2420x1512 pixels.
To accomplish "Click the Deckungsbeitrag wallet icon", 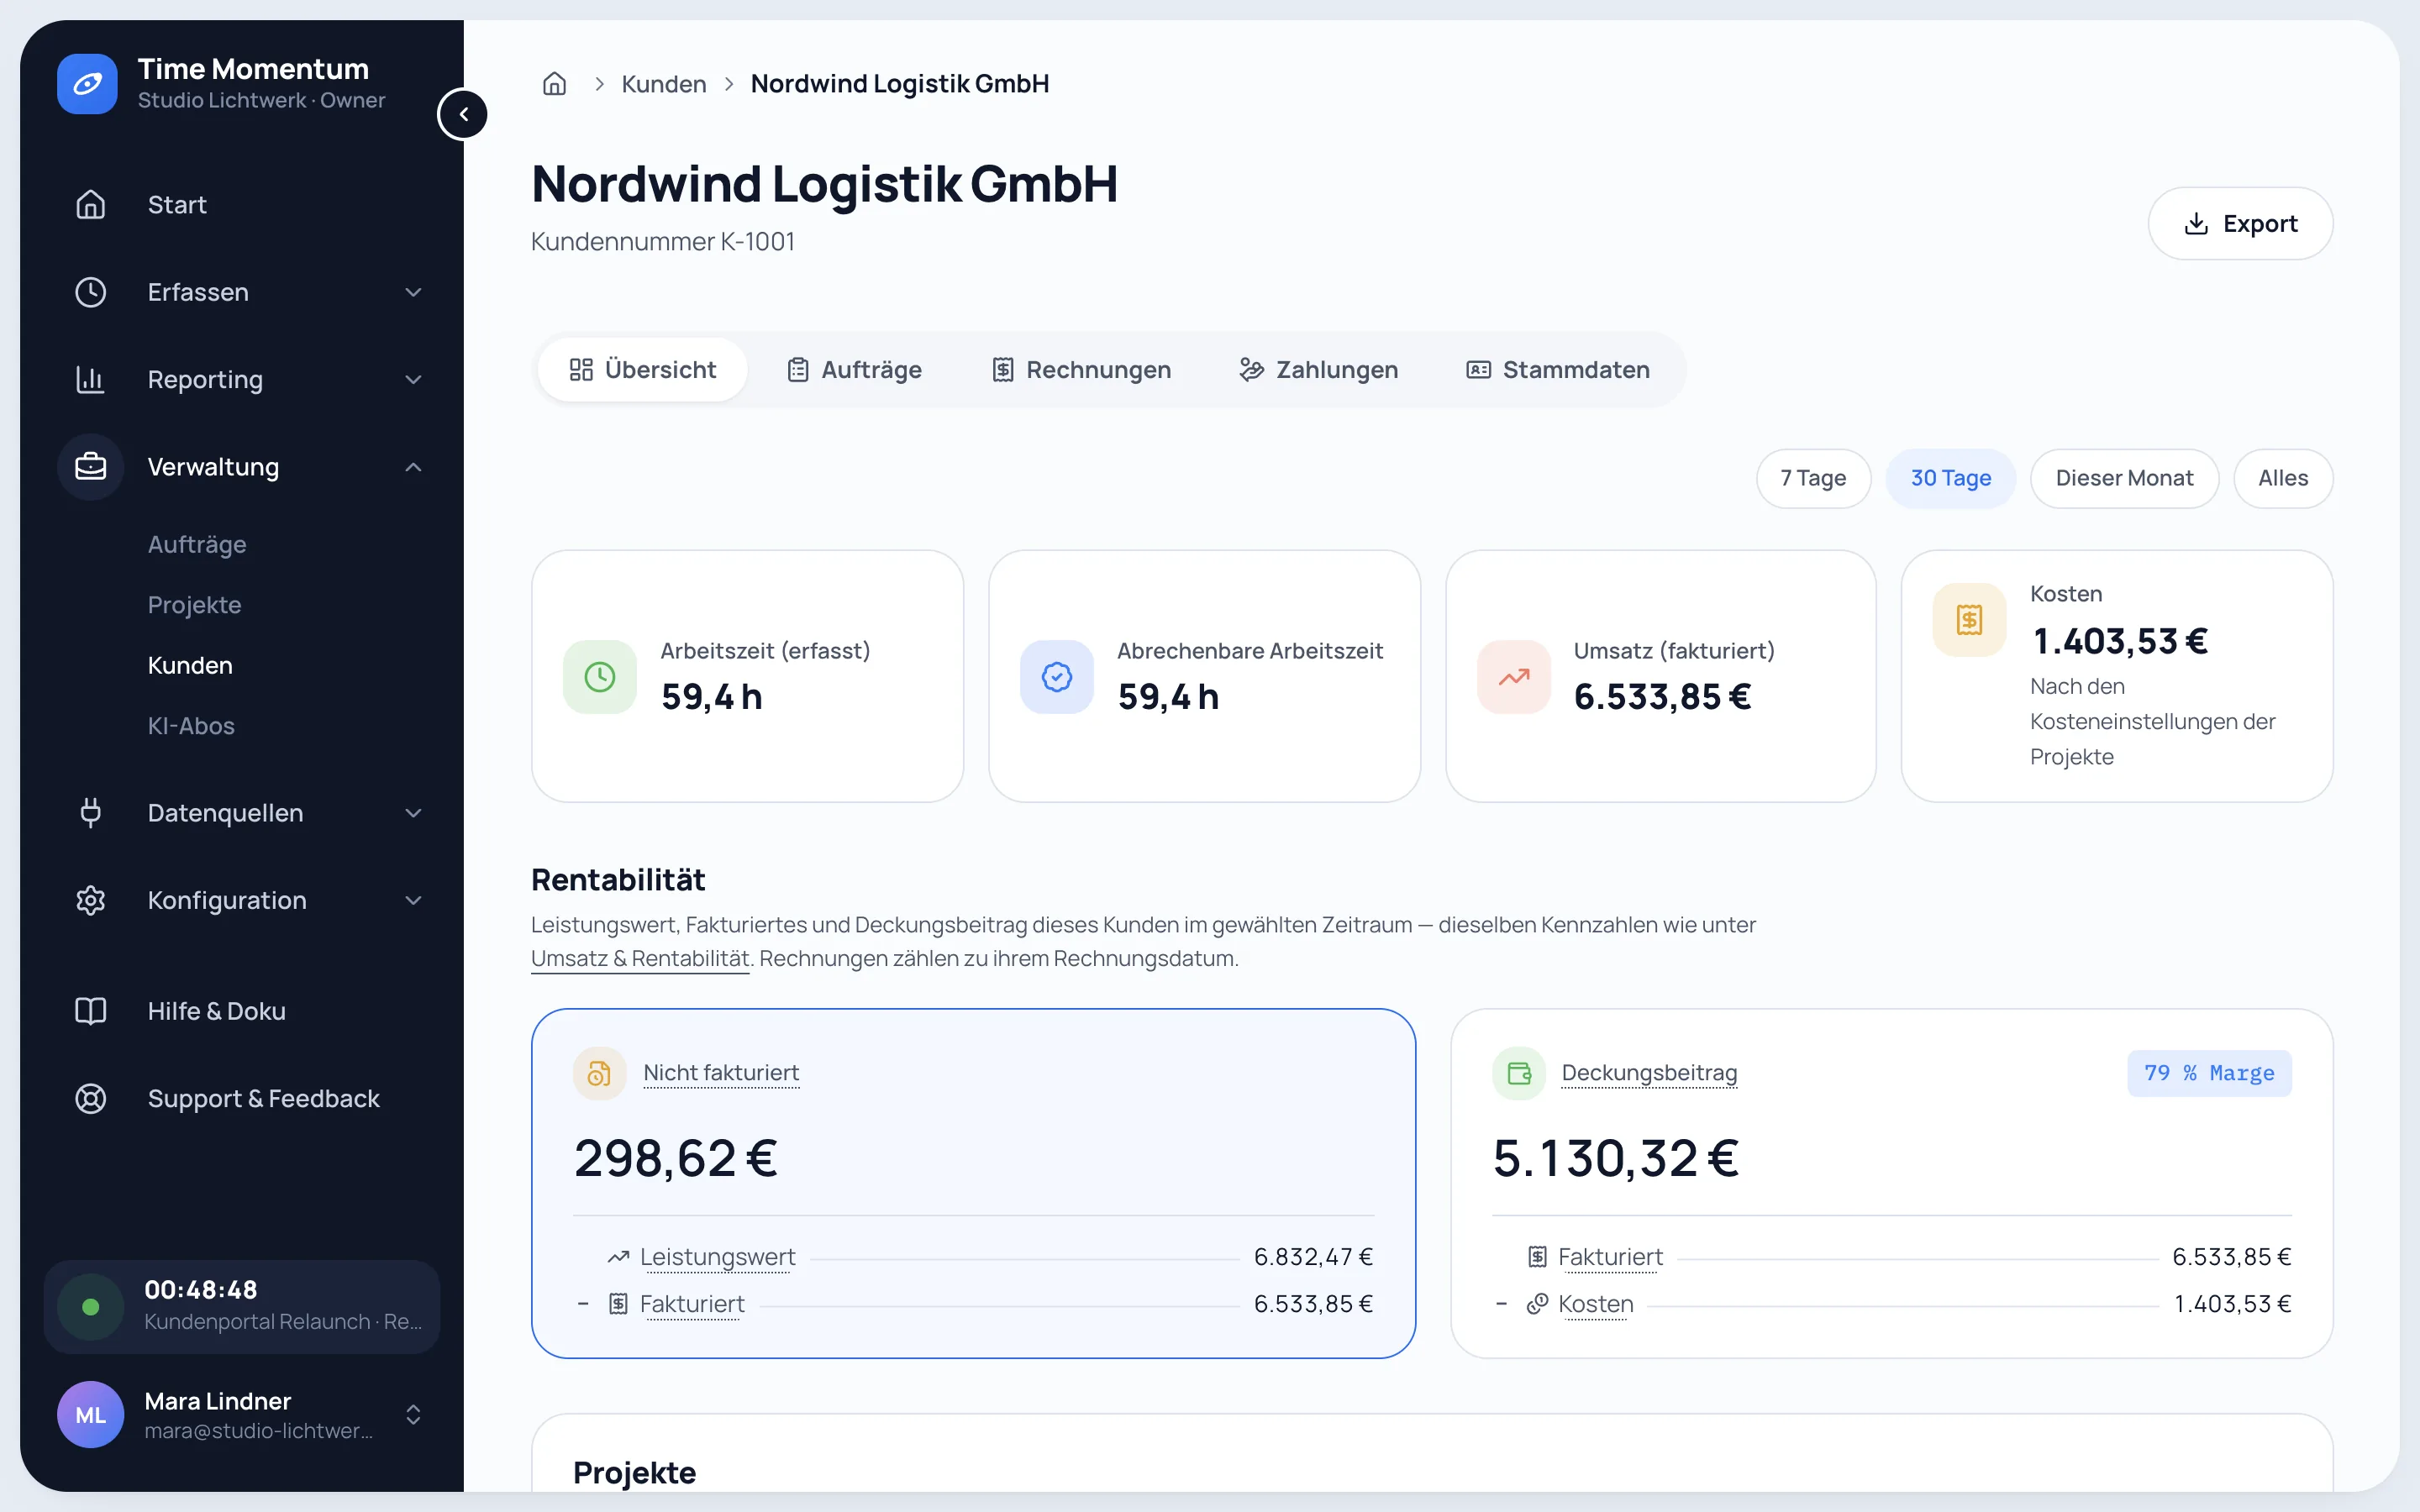I will pyautogui.click(x=1519, y=1073).
